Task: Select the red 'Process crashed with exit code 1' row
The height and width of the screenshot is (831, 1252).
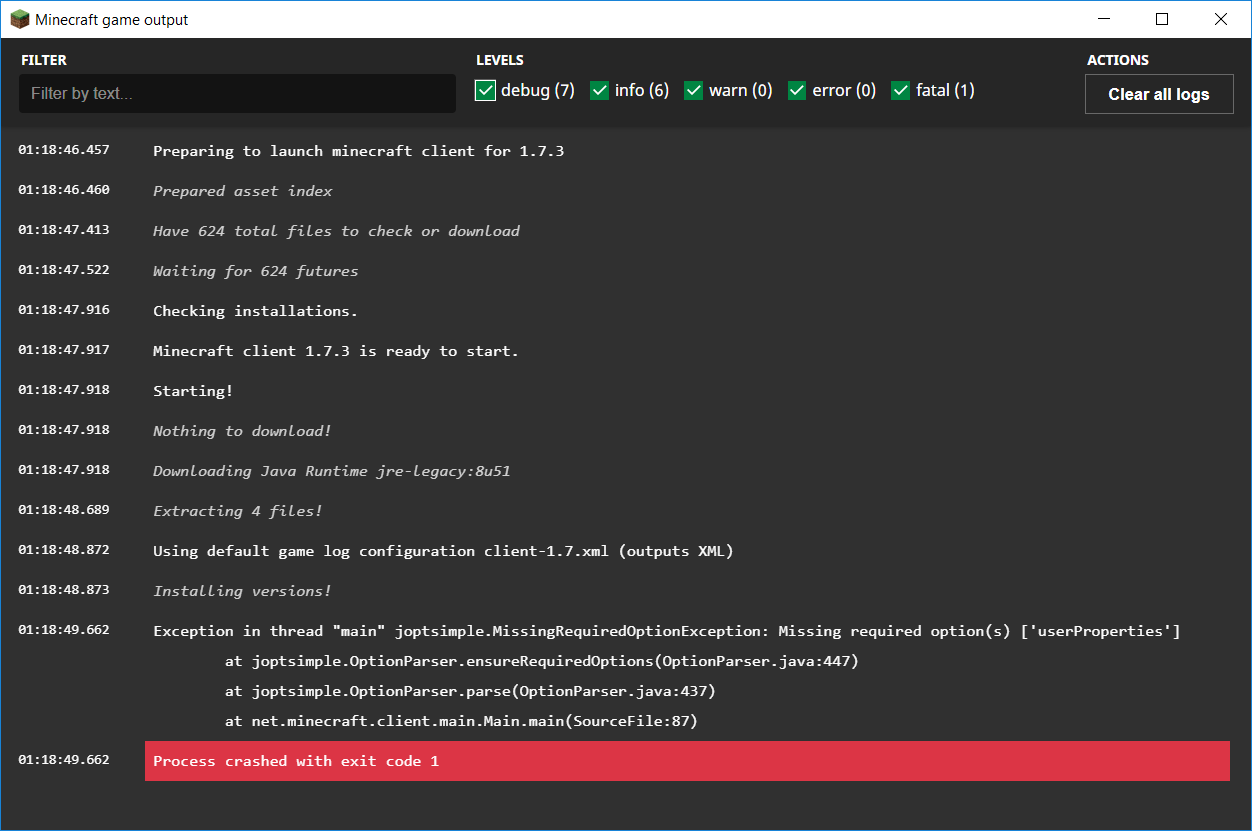Action: [687, 761]
